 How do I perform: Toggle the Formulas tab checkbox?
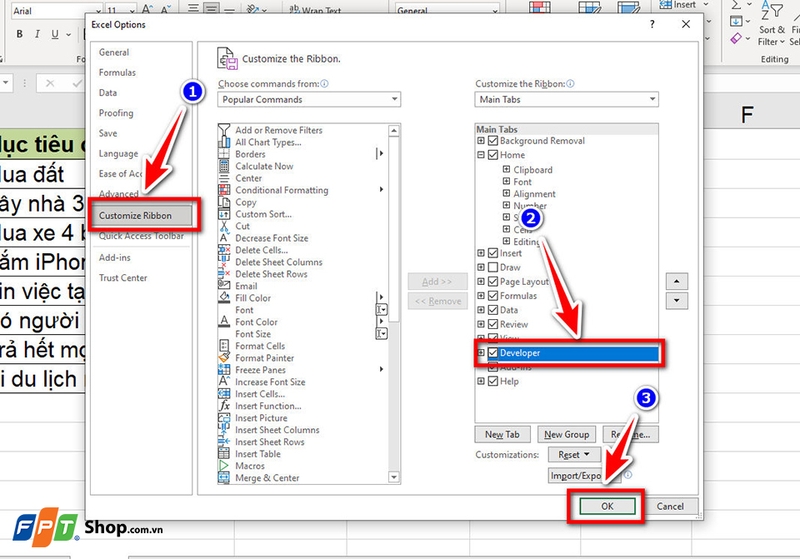pyautogui.click(x=493, y=295)
